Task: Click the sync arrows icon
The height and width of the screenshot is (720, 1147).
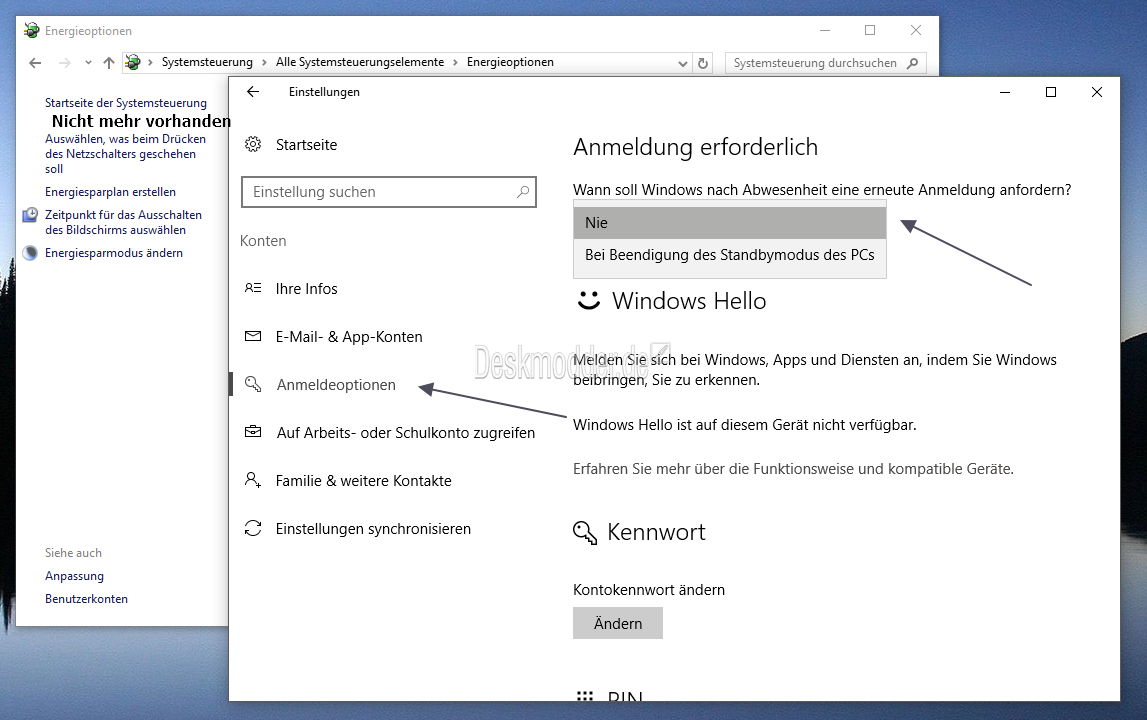Action: (253, 528)
